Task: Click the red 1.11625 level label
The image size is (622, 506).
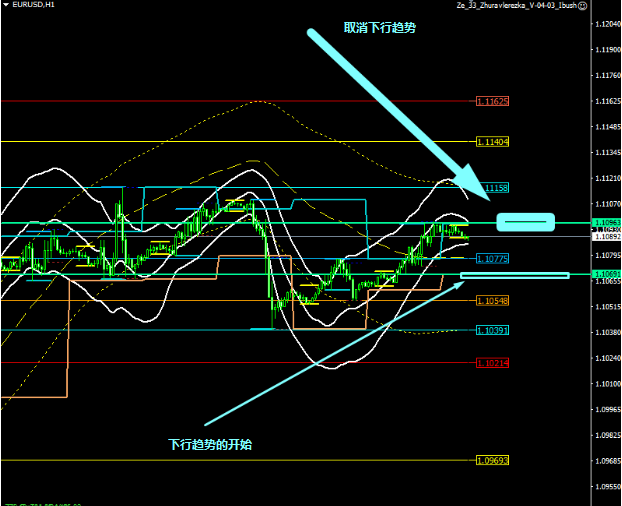Action: pos(493,101)
